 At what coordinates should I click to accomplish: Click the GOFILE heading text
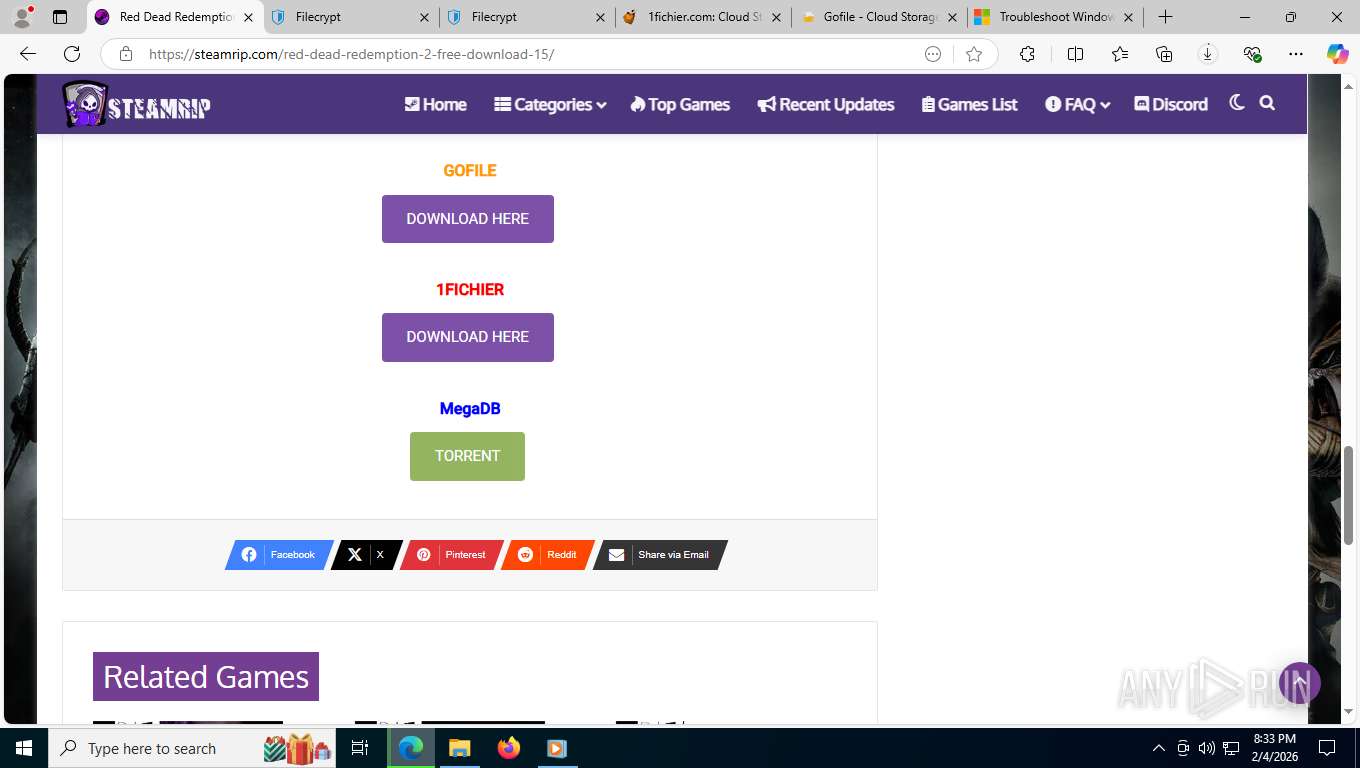470,170
